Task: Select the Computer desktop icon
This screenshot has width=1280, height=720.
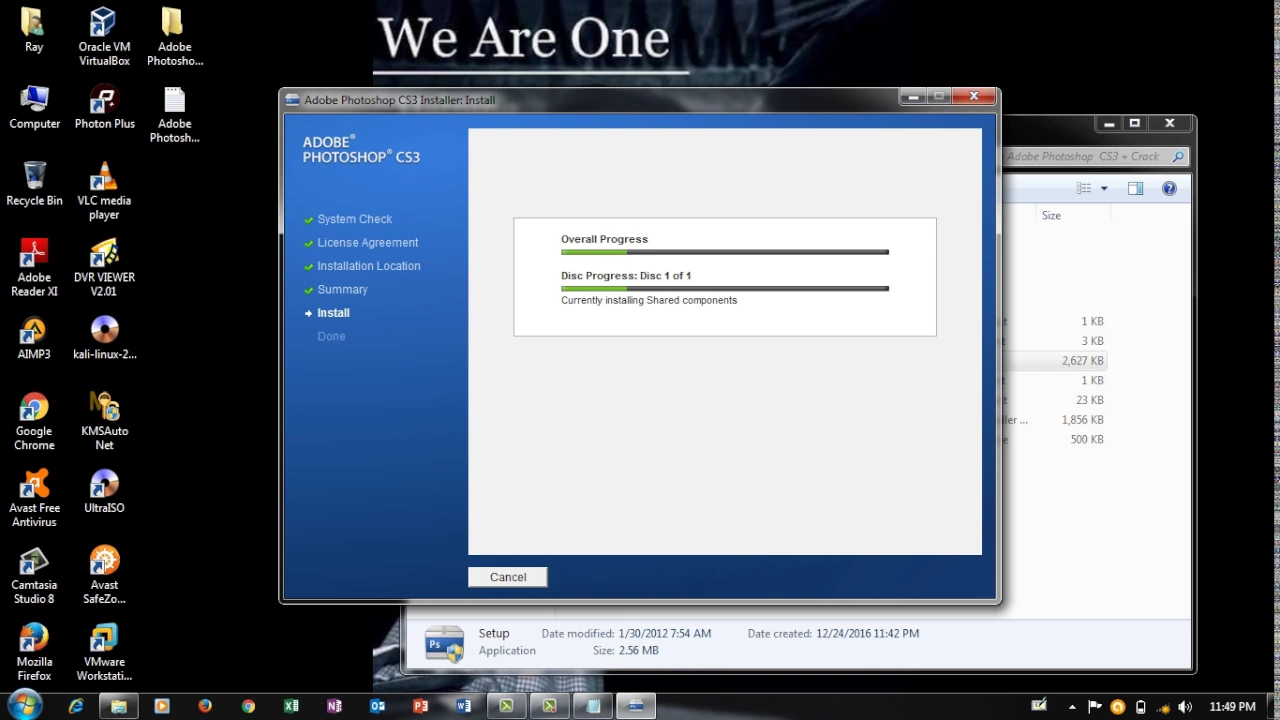Action: coord(34,107)
